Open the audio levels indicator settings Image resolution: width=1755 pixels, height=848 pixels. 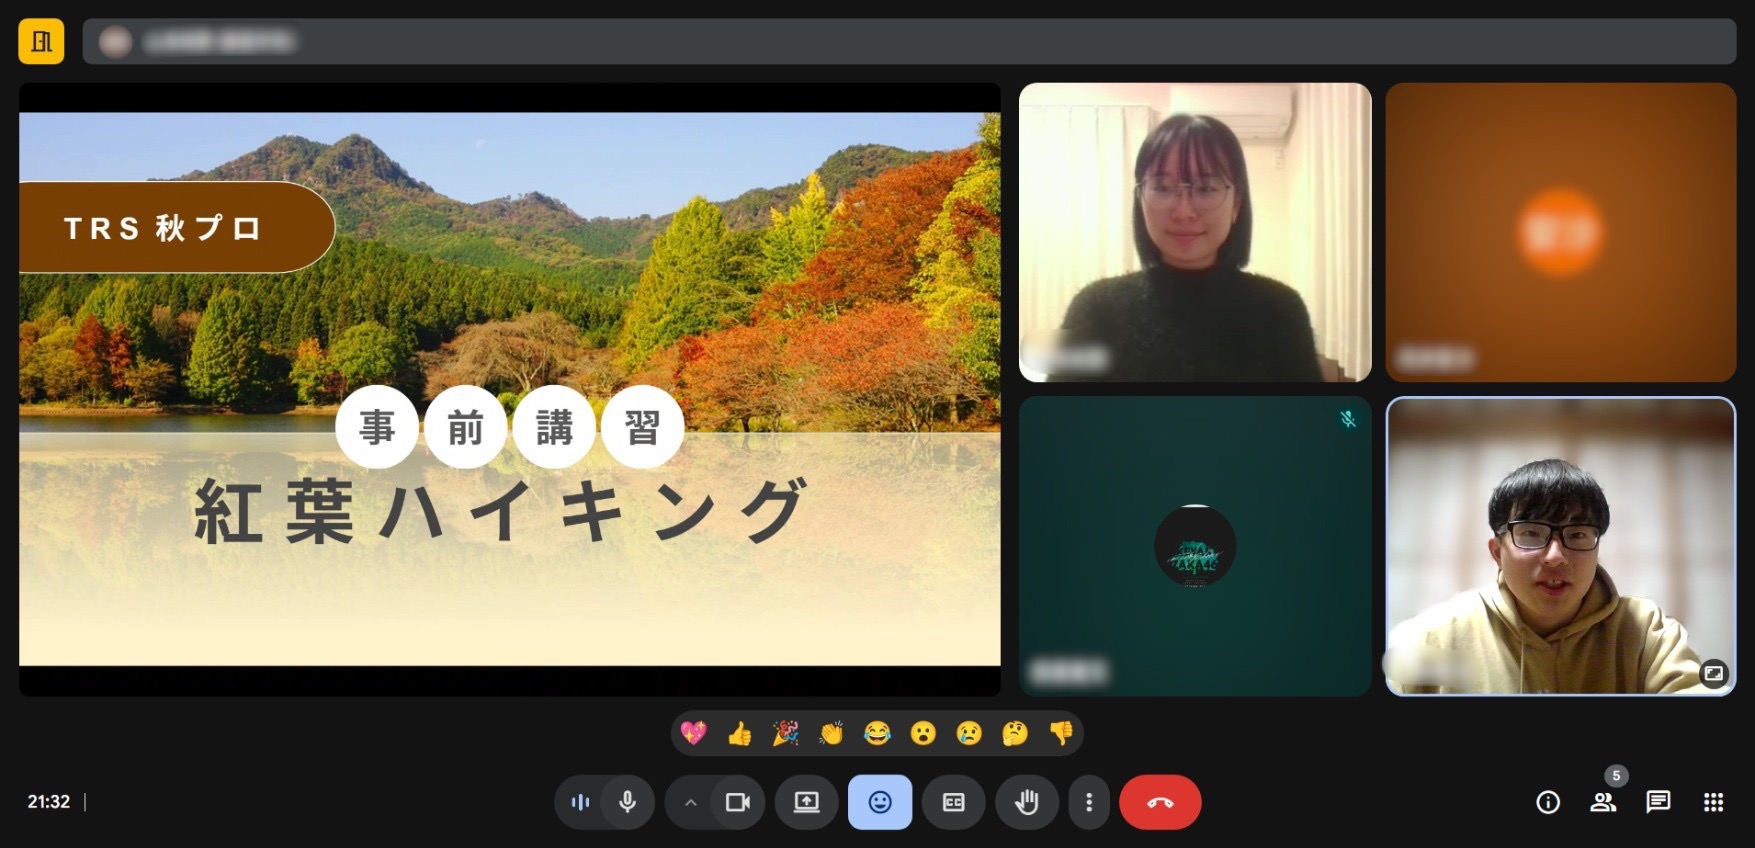pos(580,802)
